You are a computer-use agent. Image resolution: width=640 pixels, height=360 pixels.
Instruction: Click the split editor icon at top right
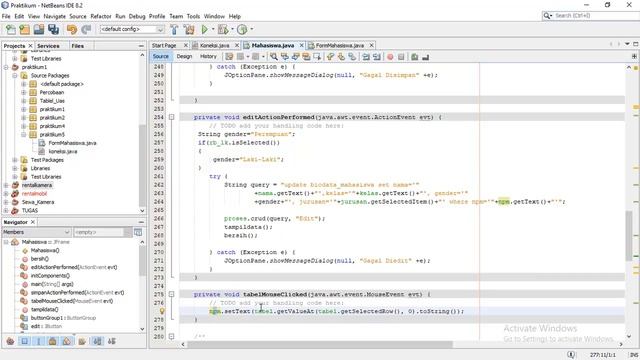click(x=634, y=56)
